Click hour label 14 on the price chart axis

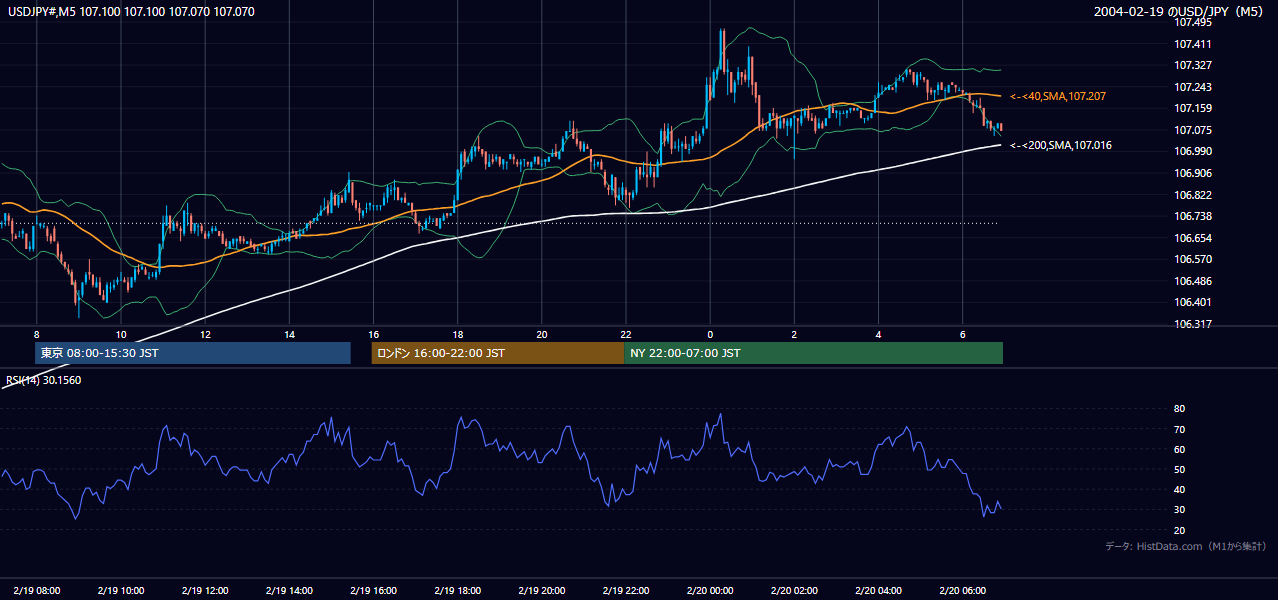289,334
